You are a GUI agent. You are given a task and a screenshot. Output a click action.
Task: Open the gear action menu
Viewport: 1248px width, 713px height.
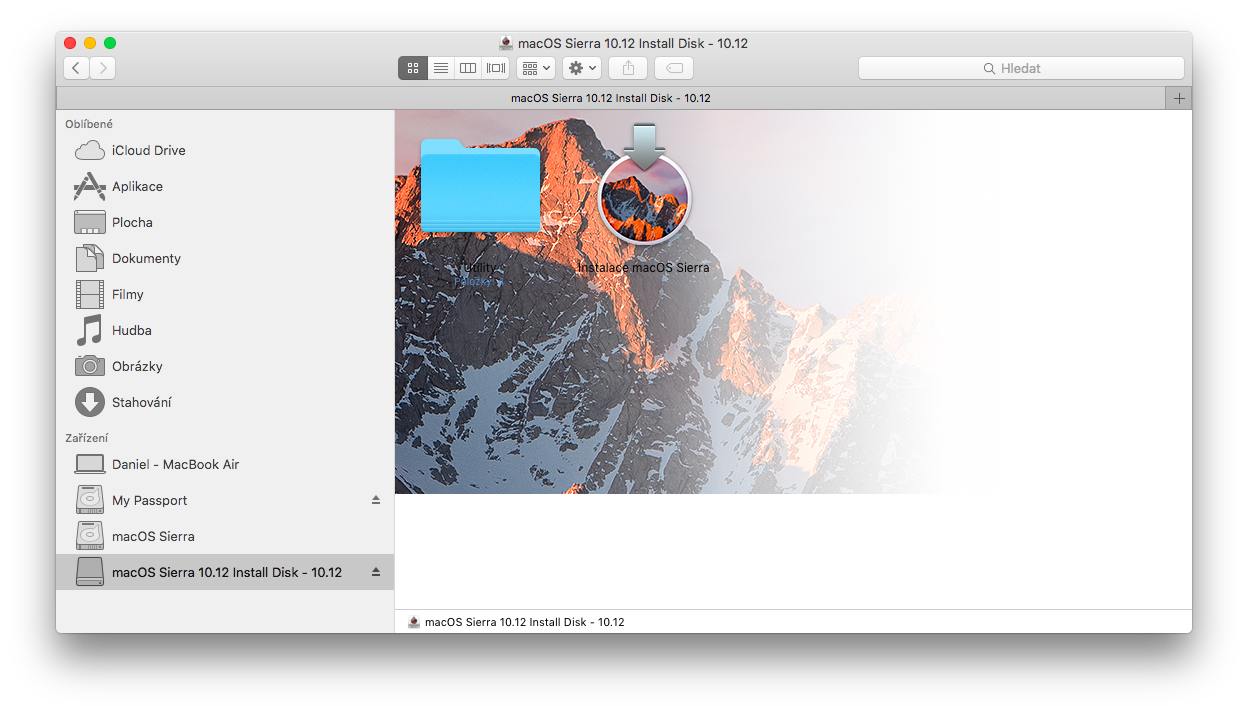point(582,68)
